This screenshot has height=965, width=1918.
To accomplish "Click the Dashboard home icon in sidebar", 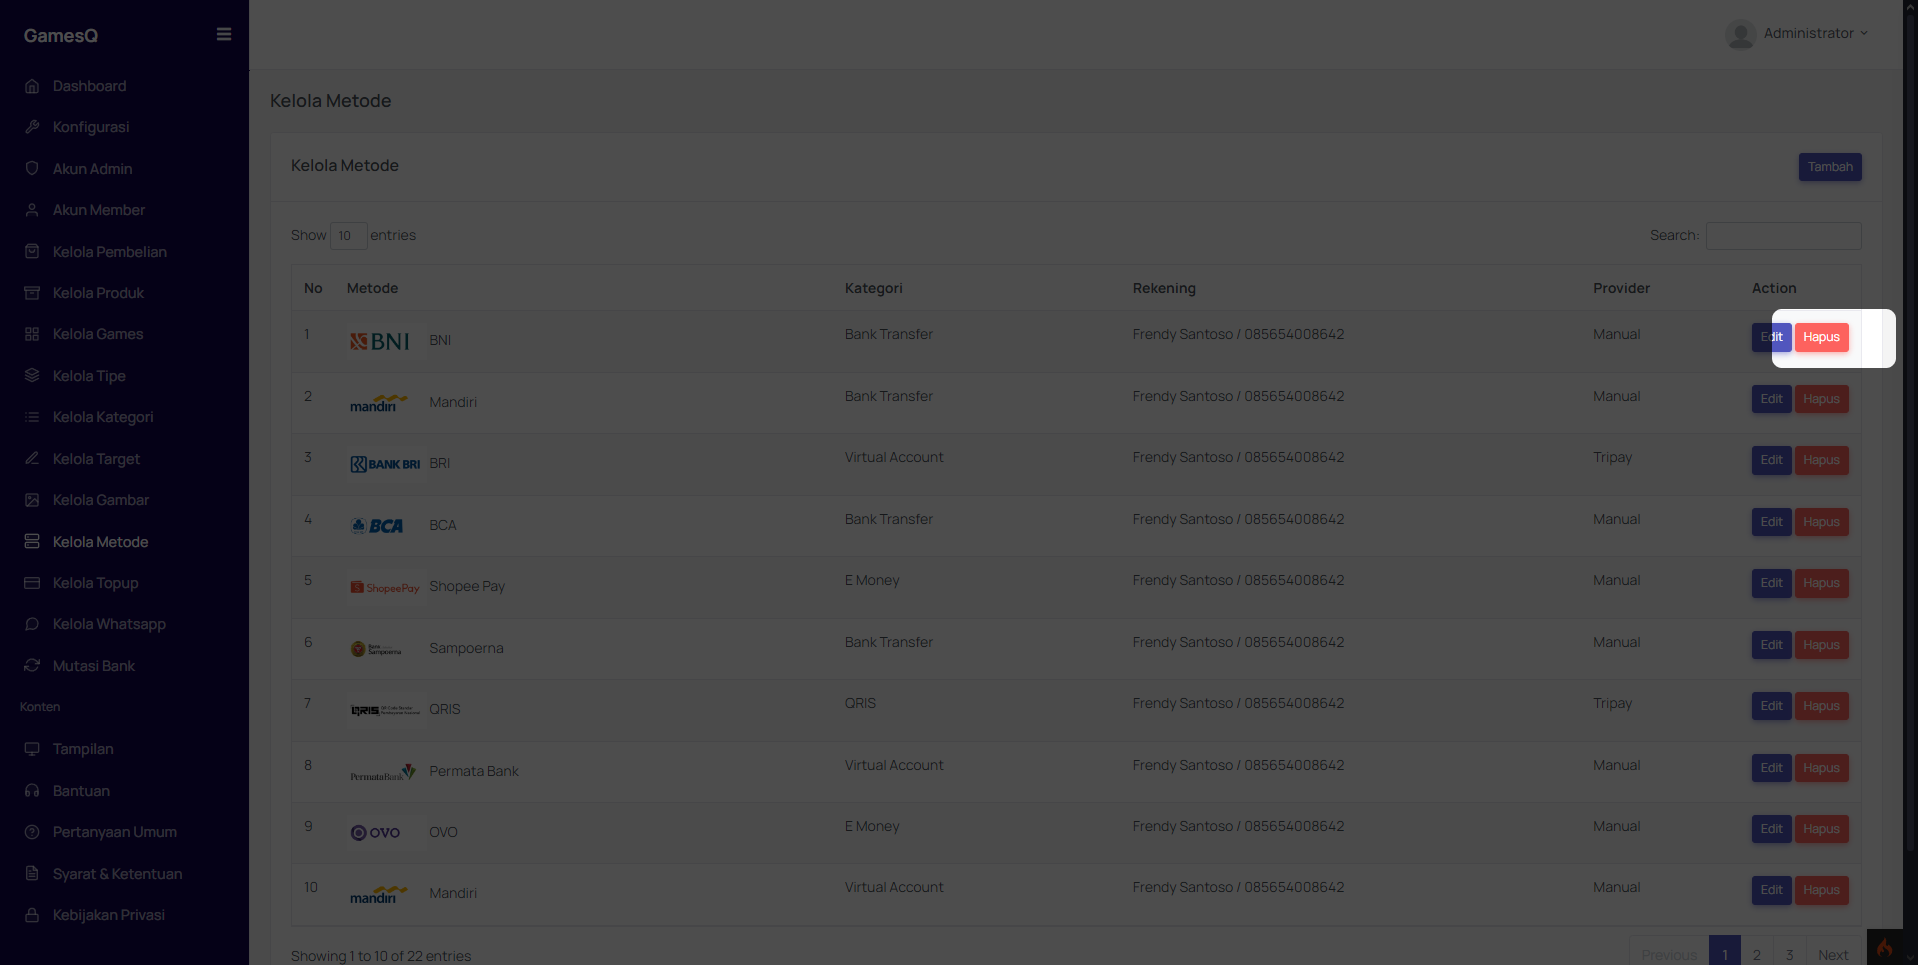I will pos(32,86).
